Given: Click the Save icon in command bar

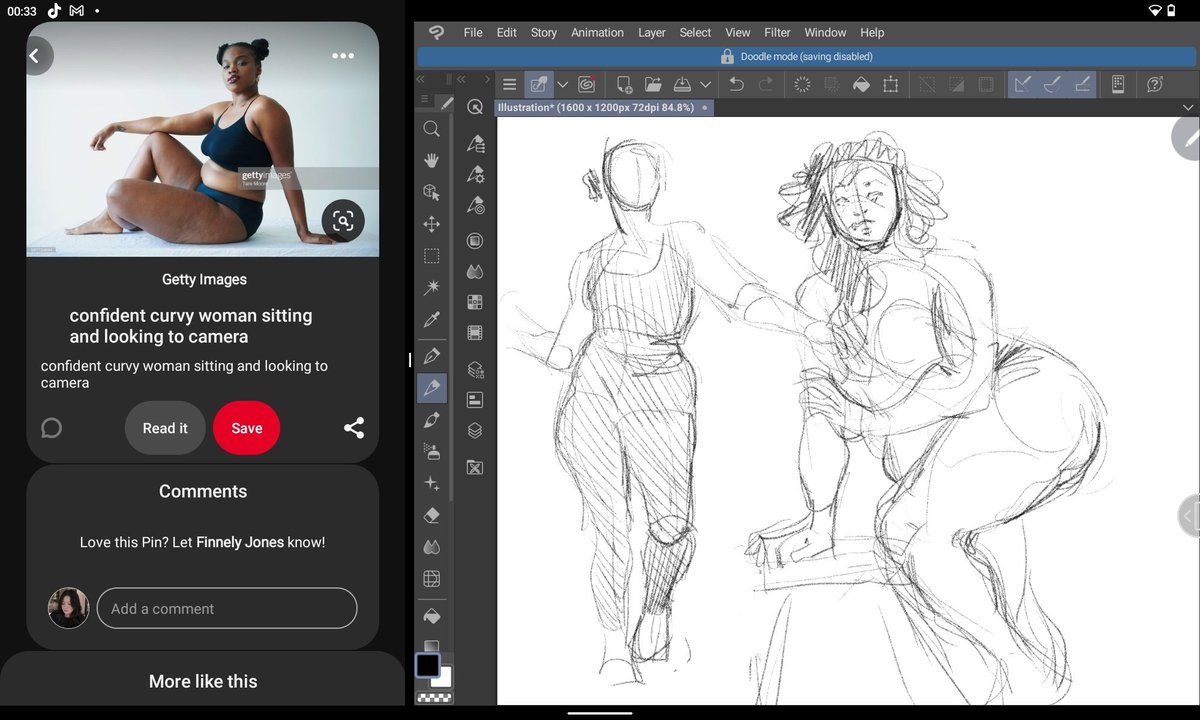Looking at the screenshot, I should pos(683,85).
